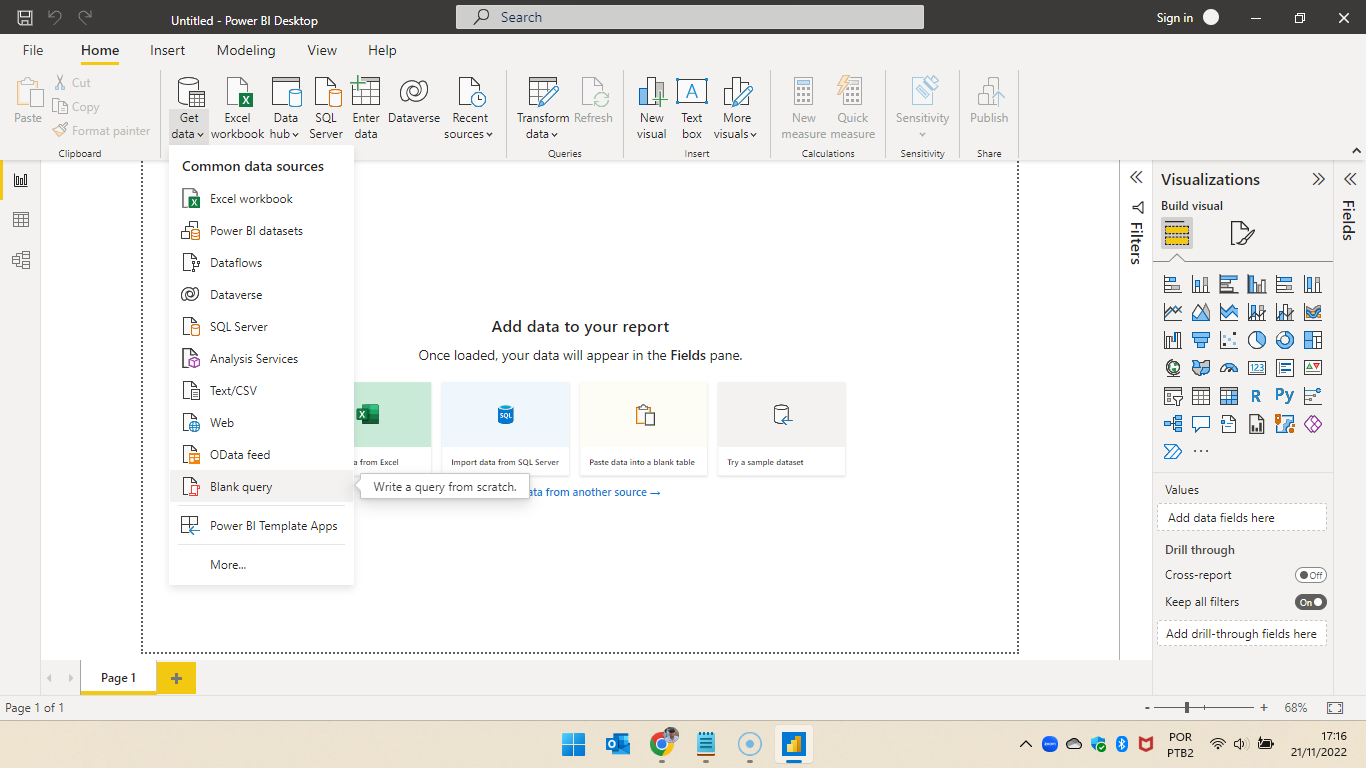Viewport: 1366px width, 768px height.
Task: Select the Slicer visual
Action: [1173, 396]
